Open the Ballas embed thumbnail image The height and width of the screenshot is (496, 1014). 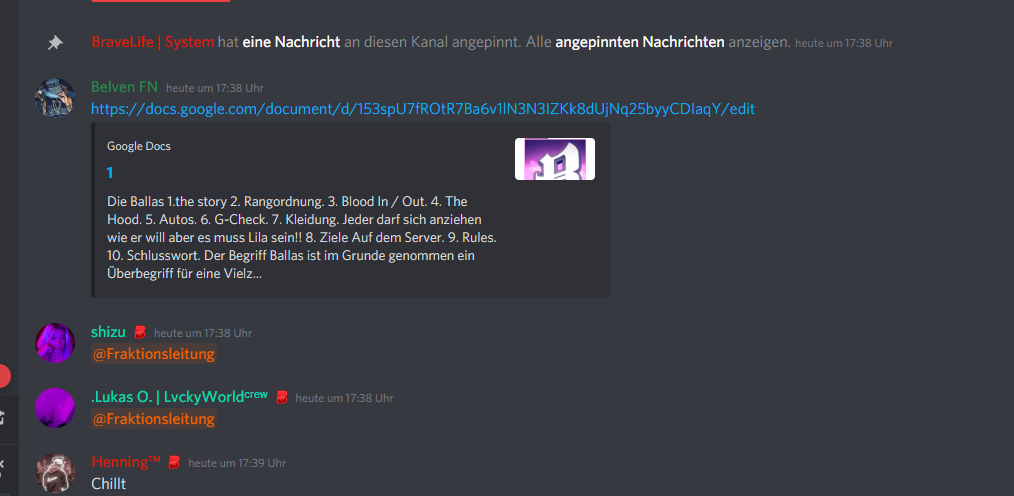pos(555,159)
